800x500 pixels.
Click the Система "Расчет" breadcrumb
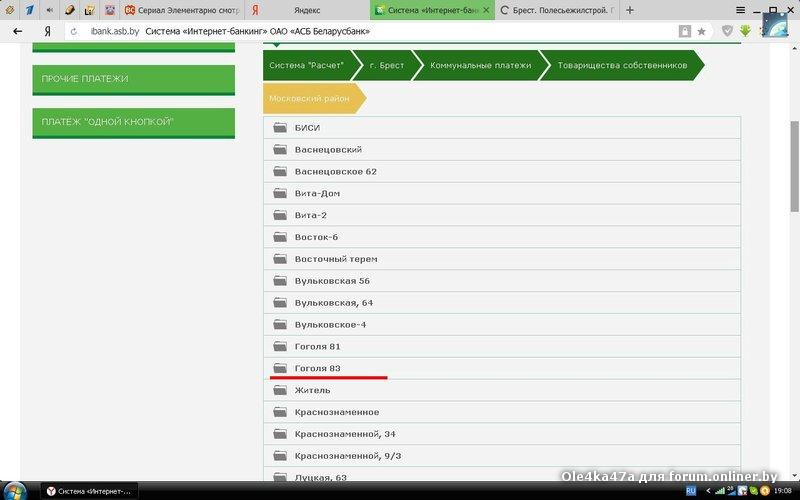pos(307,65)
